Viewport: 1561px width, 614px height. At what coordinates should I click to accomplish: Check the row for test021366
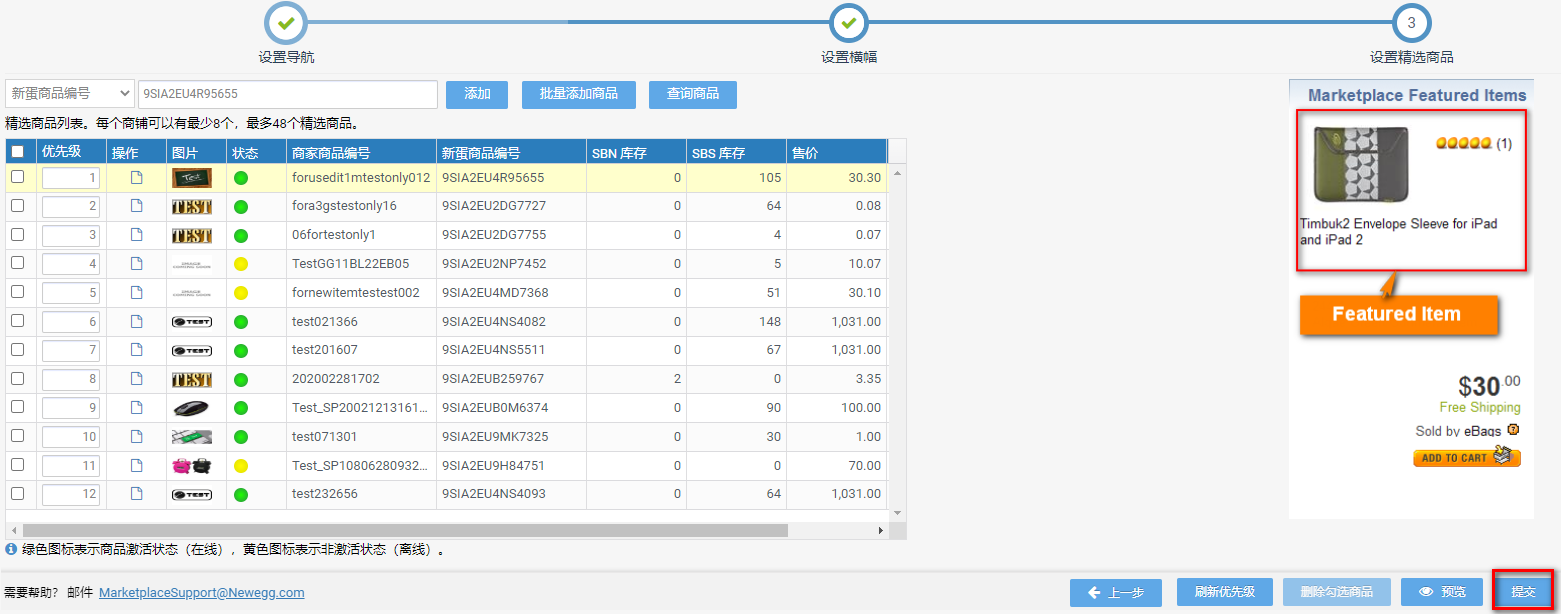[17, 322]
